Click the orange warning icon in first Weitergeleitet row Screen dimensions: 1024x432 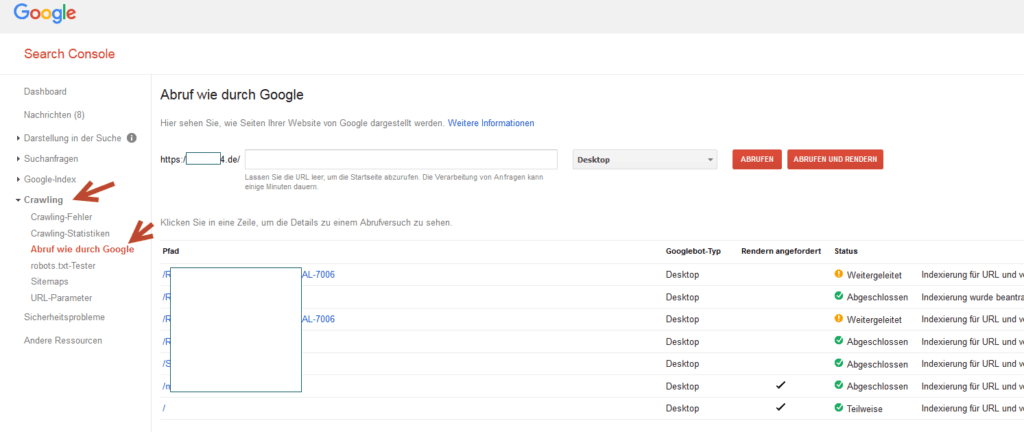[x=839, y=274]
